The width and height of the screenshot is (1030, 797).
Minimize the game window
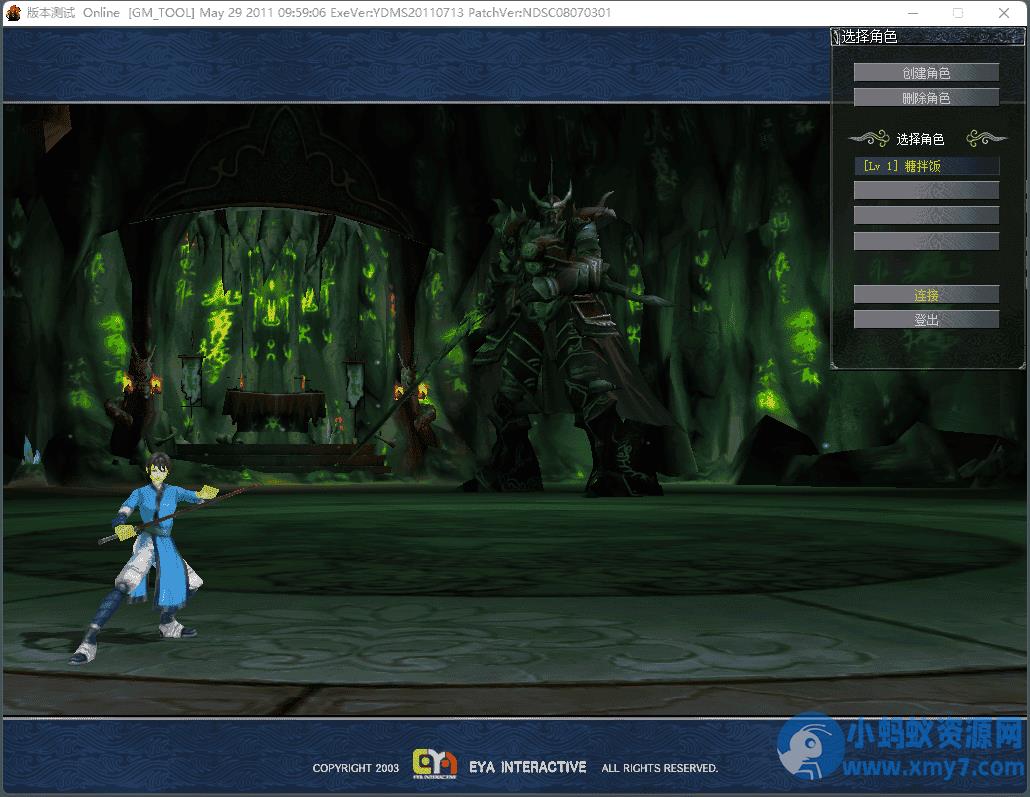point(912,12)
